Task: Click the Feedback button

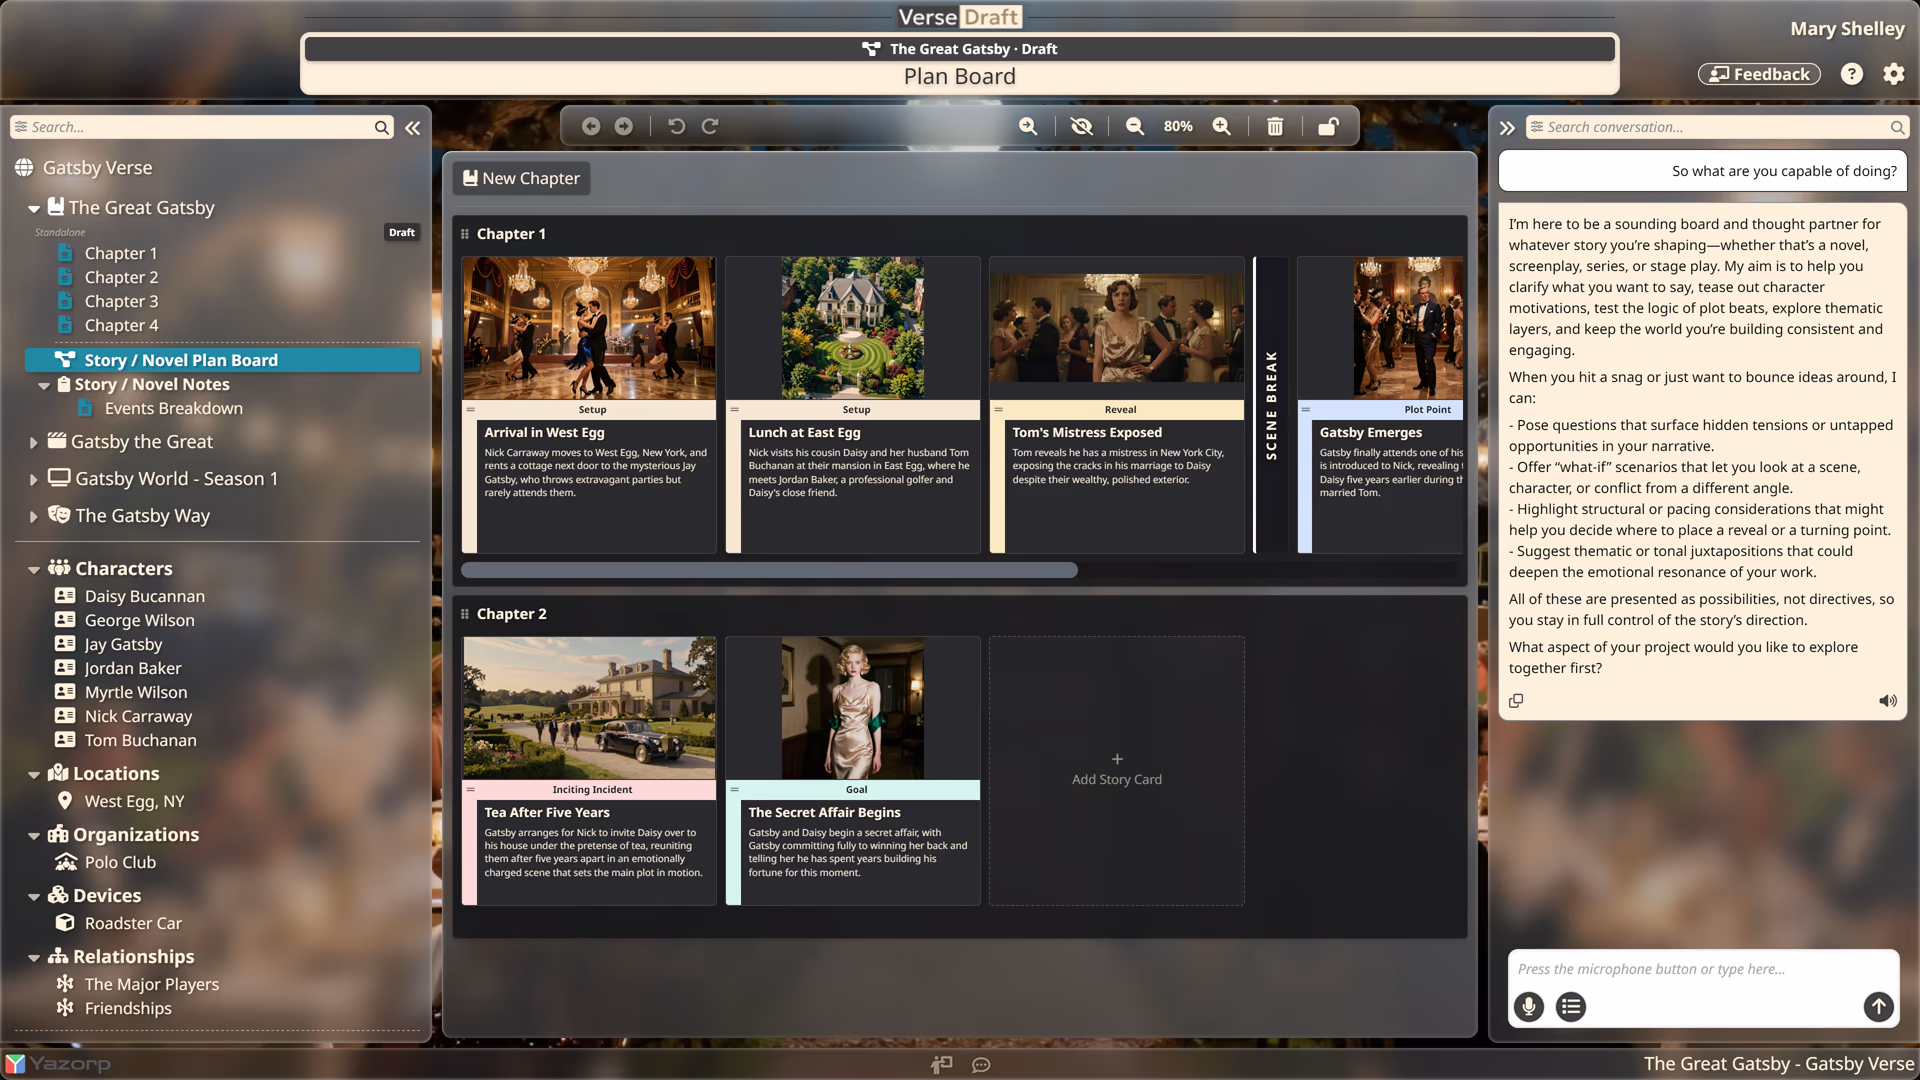Action: [x=1759, y=74]
